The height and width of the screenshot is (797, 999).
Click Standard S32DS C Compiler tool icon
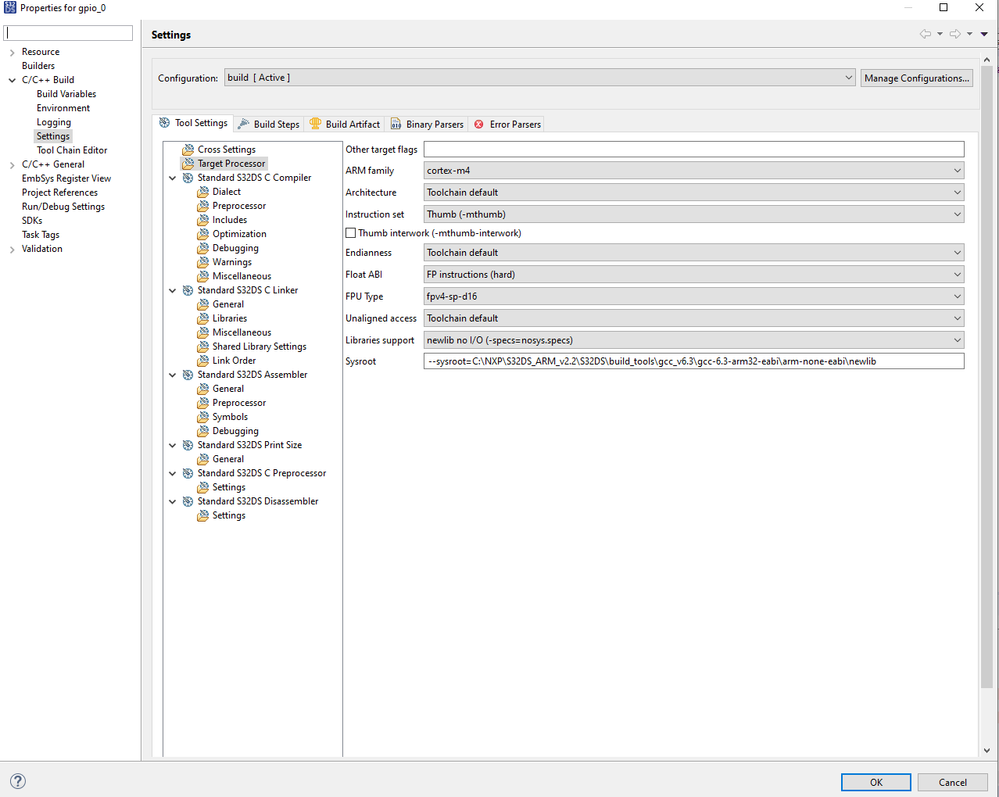point(188,178)
